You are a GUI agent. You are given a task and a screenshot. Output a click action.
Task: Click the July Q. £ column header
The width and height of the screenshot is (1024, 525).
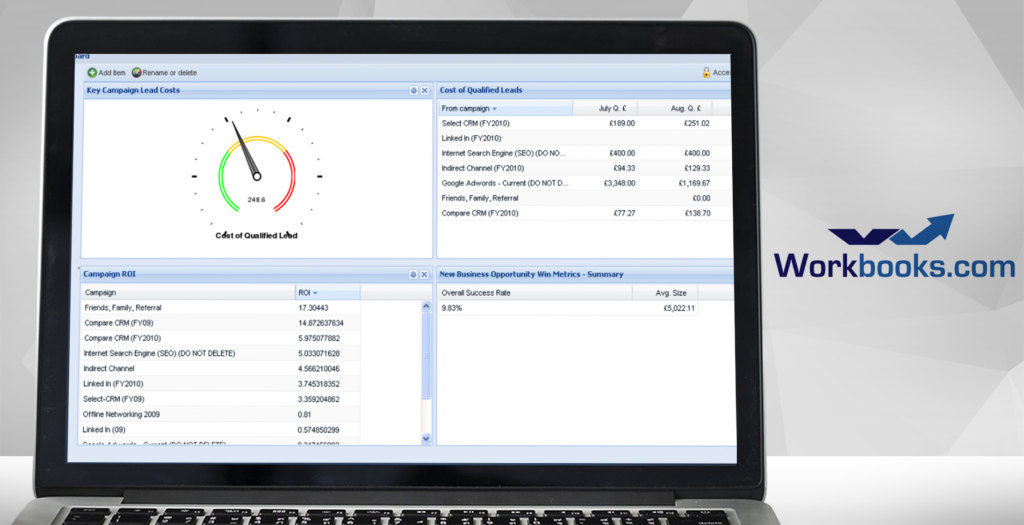point(605,108)
